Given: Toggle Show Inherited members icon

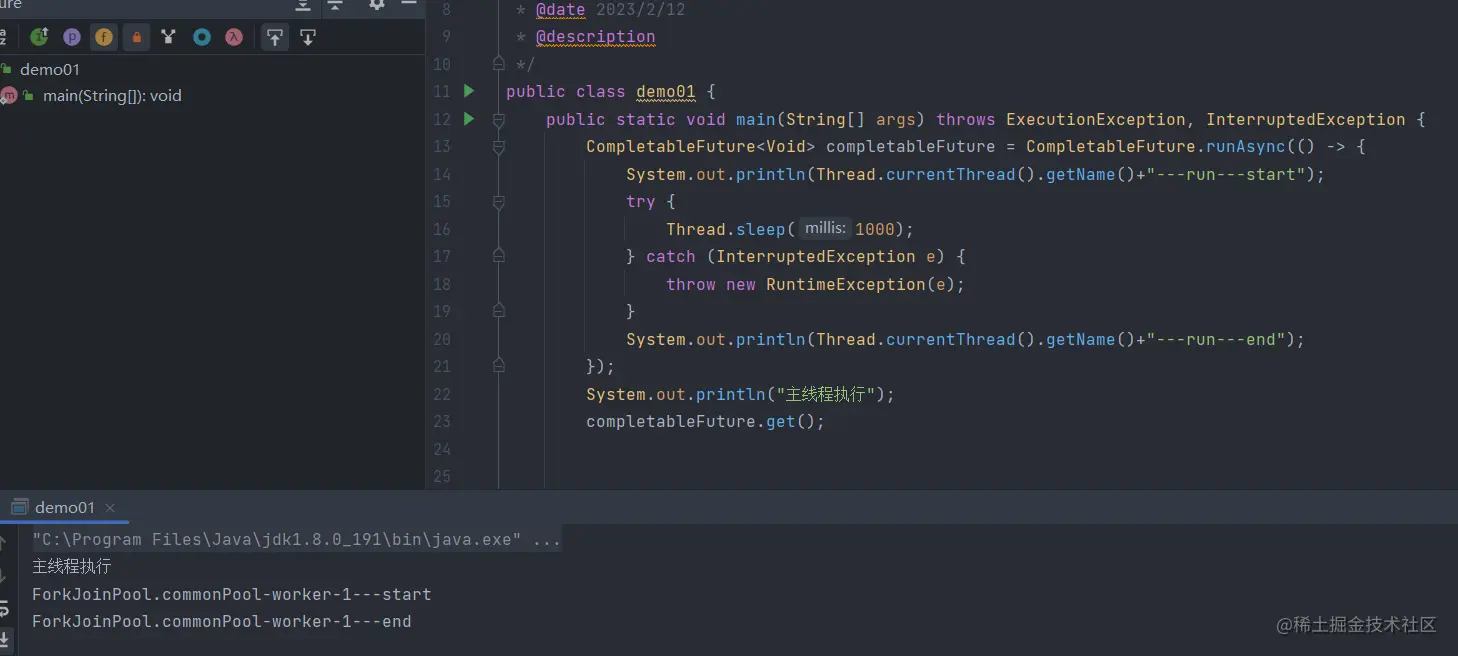Looking at the screenshot, I should (39, 37).
